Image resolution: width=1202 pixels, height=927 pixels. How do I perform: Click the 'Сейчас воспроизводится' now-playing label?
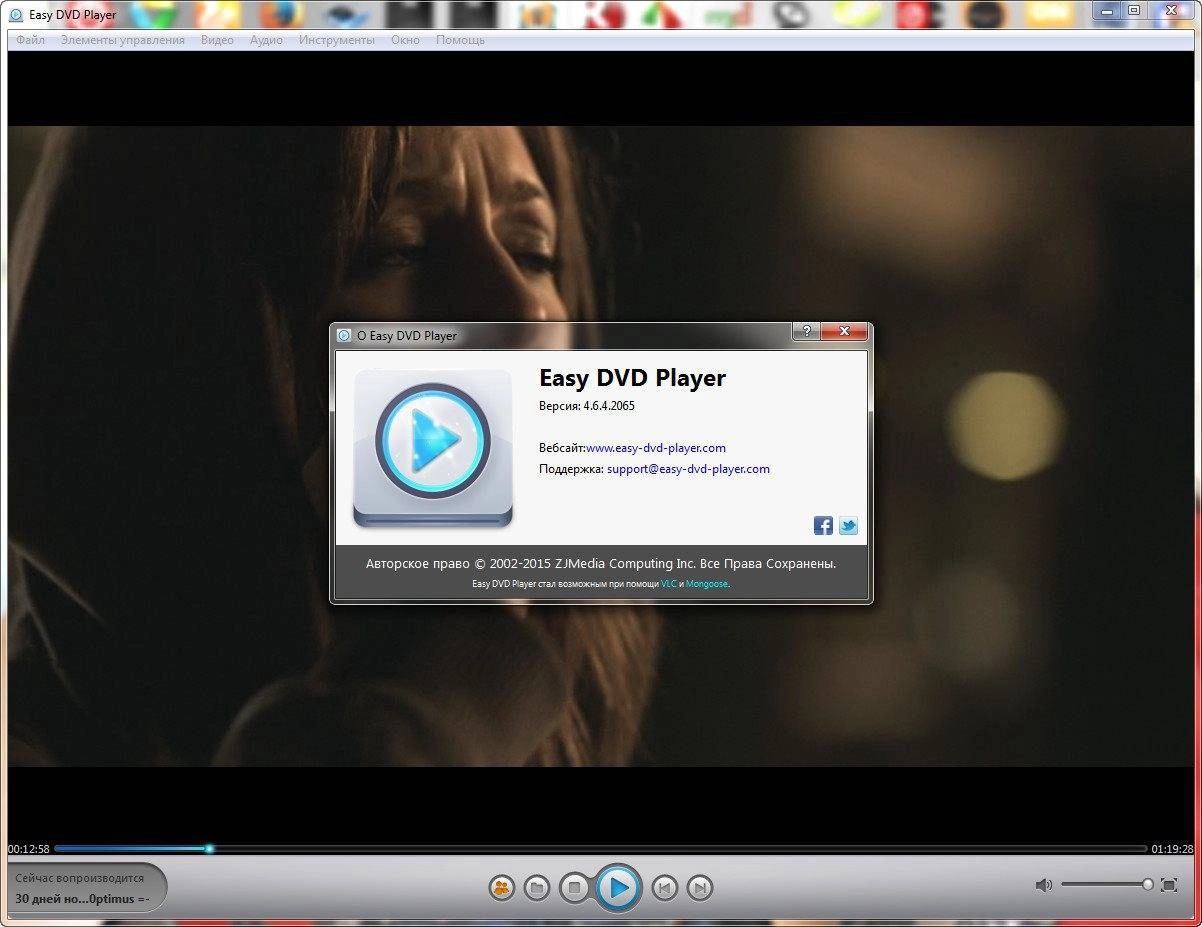click(80, 878)
